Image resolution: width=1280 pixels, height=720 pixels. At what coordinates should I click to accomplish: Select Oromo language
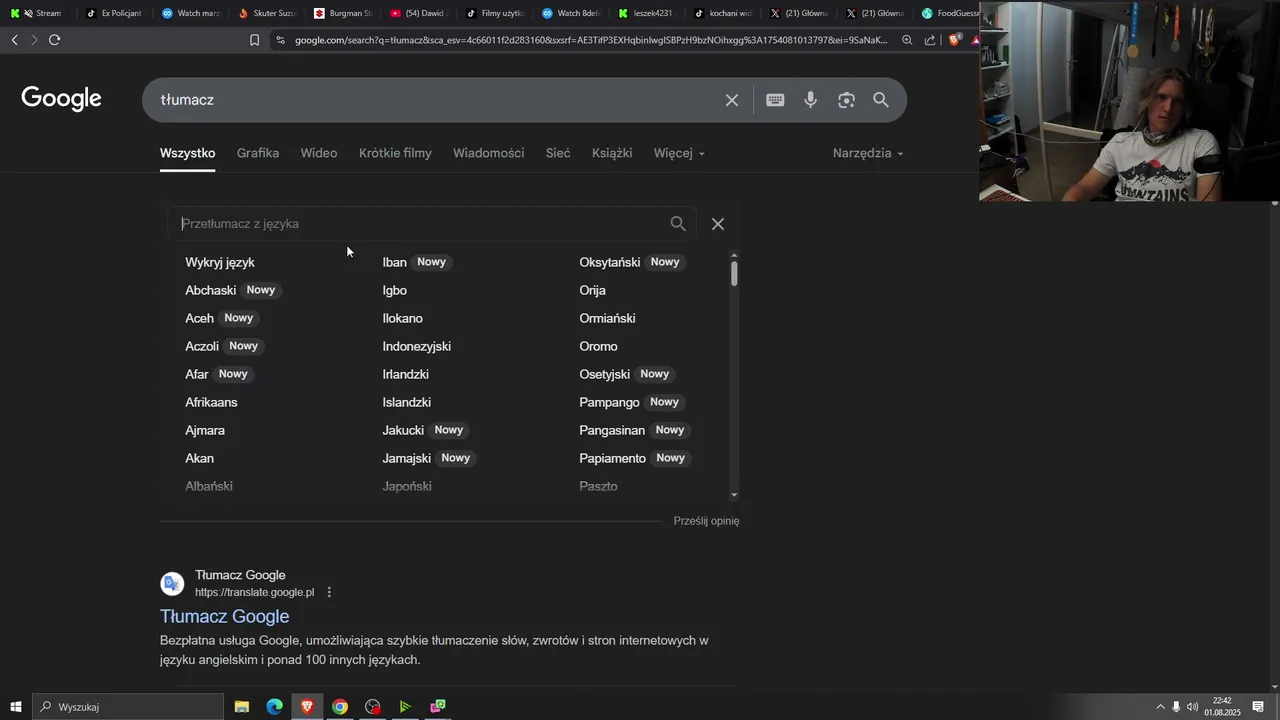click(599, 346)
